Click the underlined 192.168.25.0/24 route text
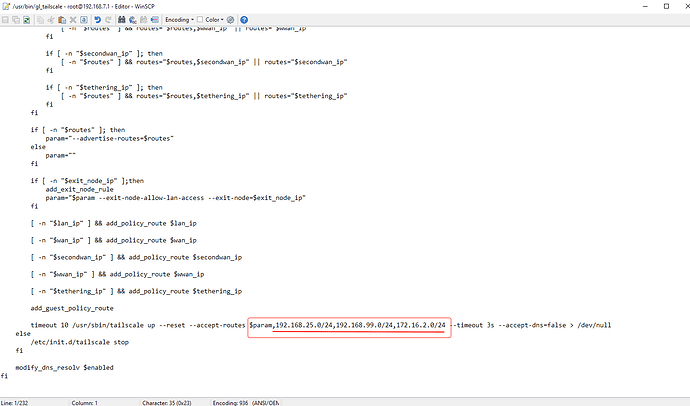This screenshot has height=406, width=690. [308, 325]
